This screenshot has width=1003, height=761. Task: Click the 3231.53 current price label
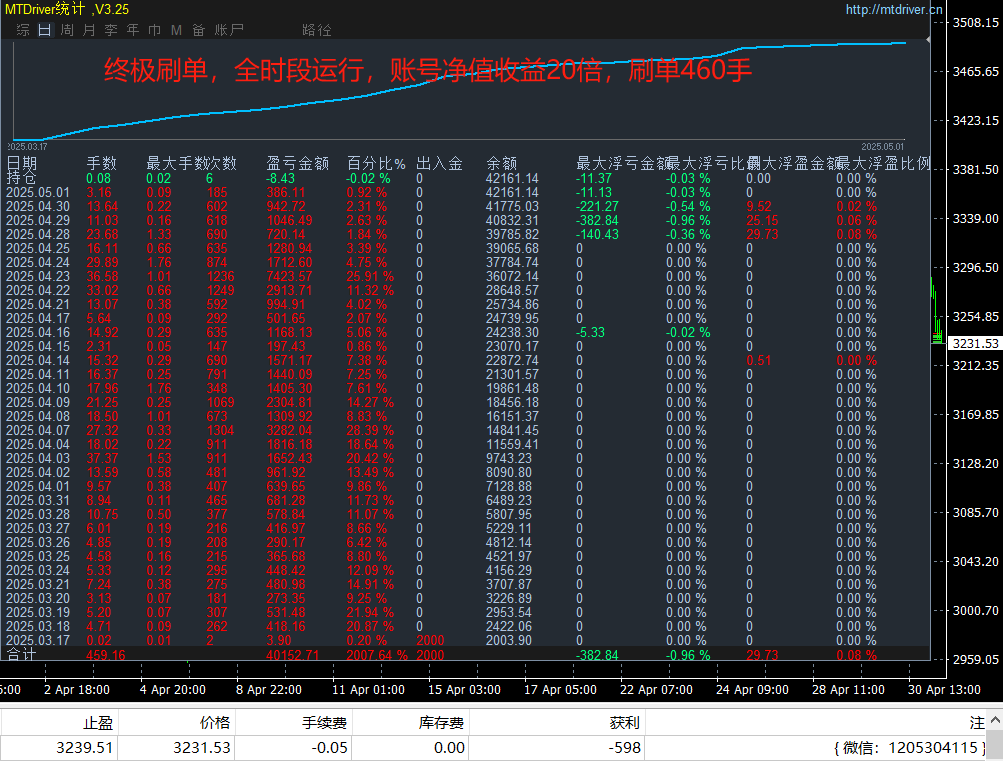pos(975,343)
